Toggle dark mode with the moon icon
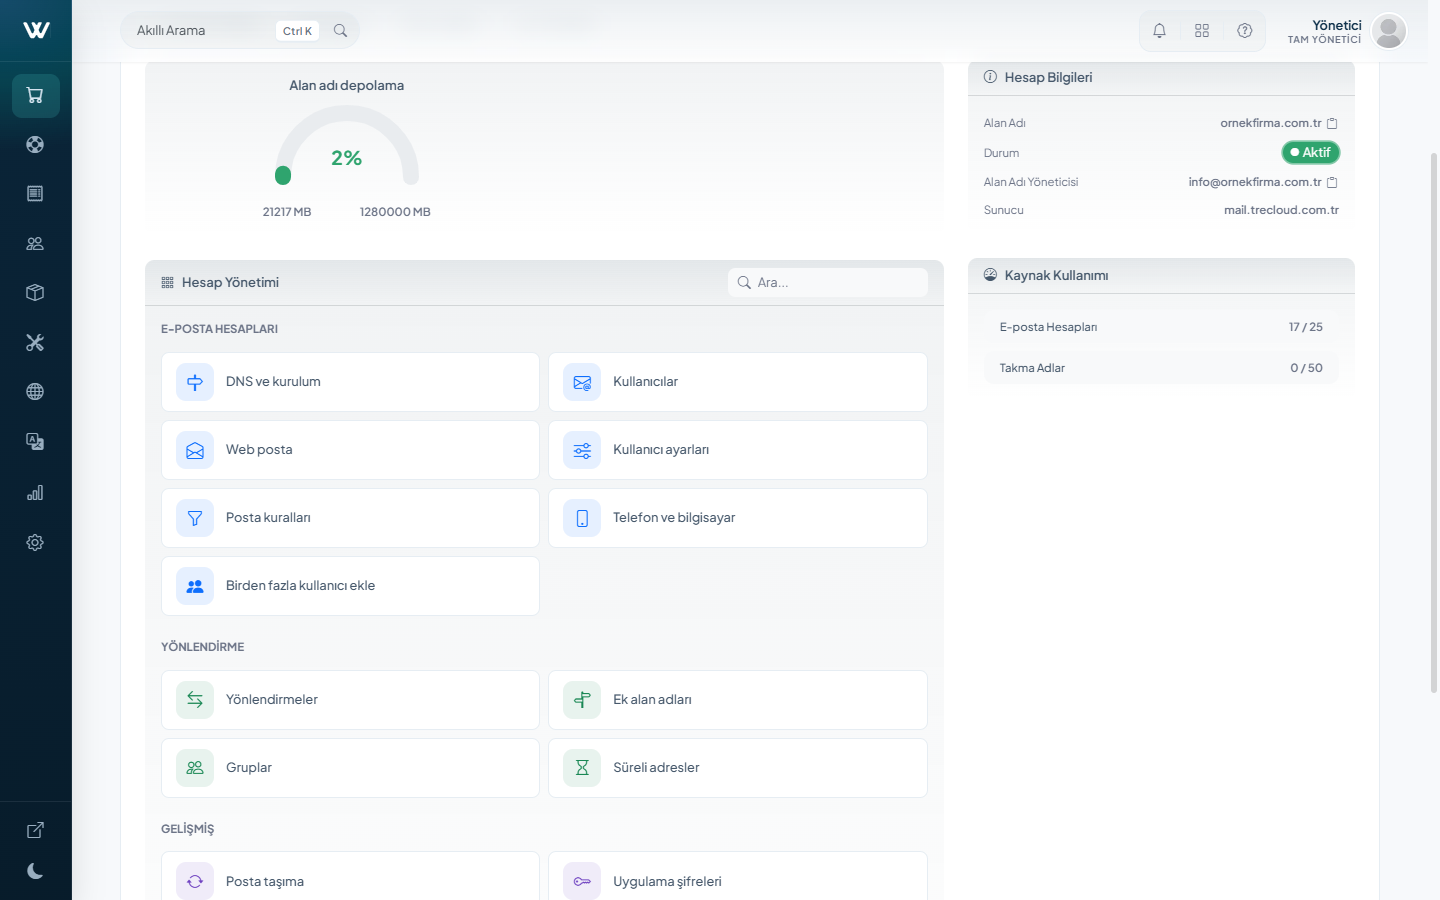The image size is (1440, 900). point(35,871)
